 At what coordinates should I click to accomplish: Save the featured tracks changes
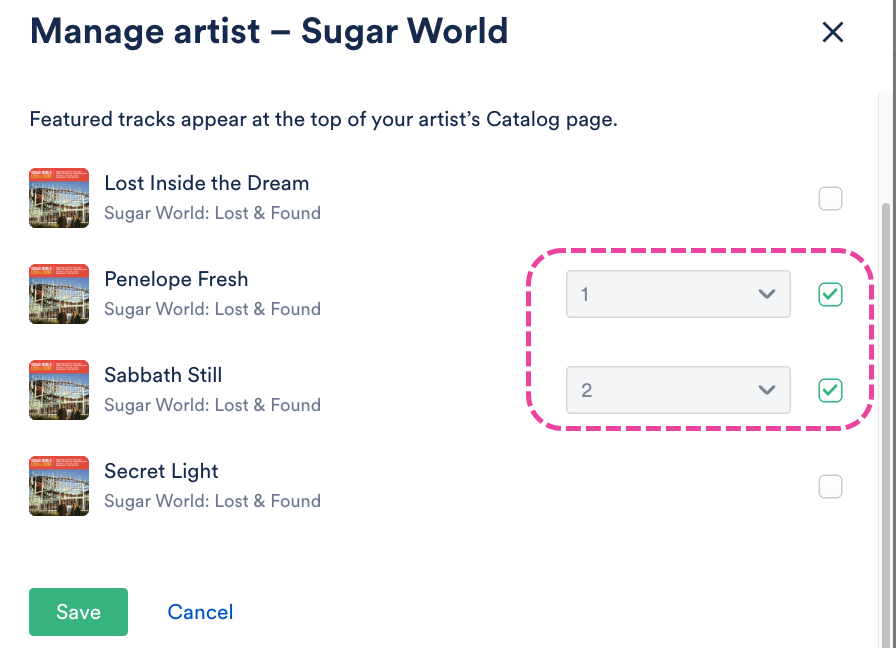(78, 612)
